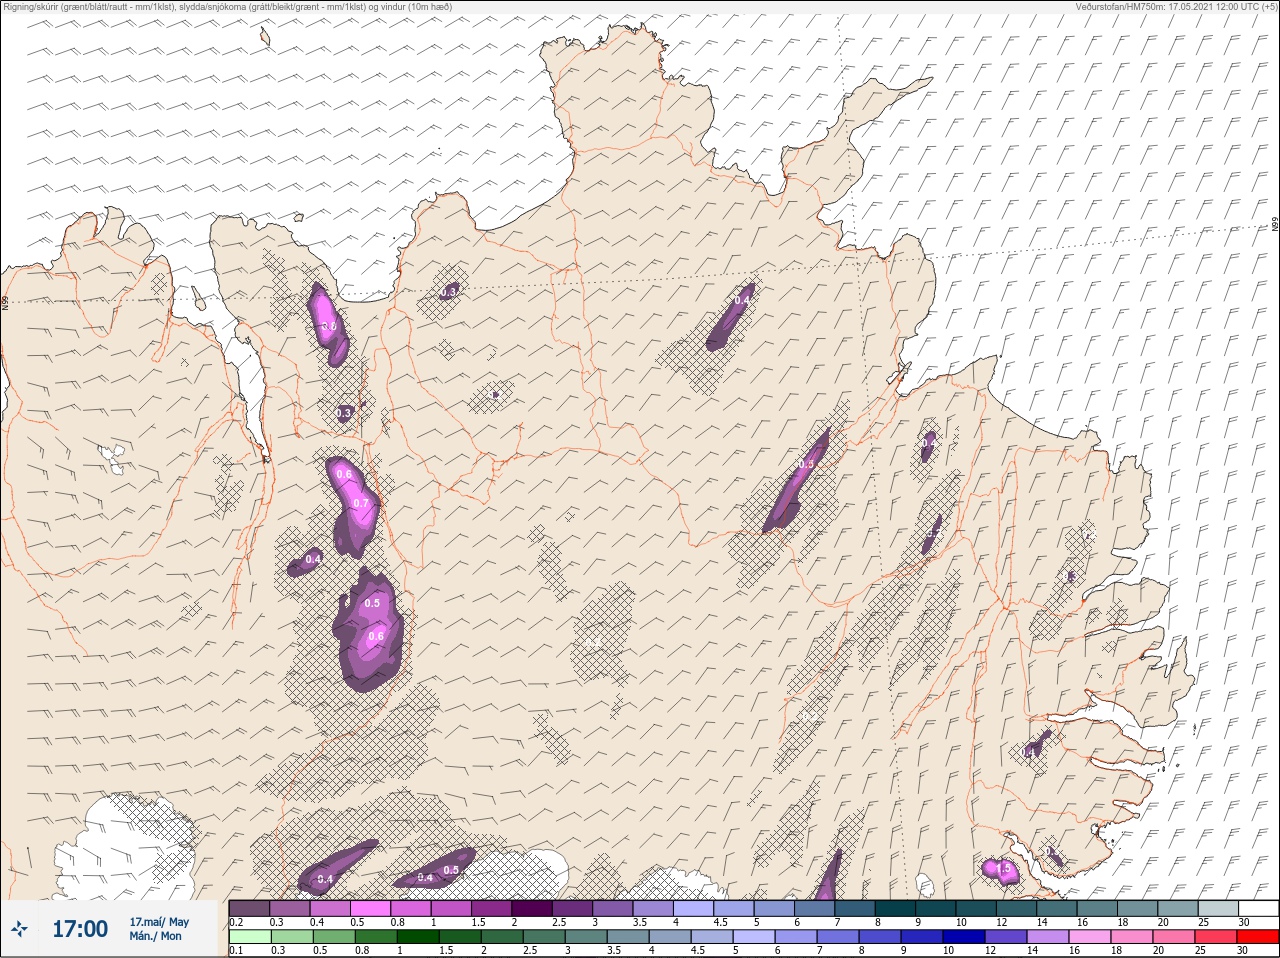Viewport: 1280px width, 958px height.
Task: Click the white 30 swatch in upper legend
Action: click(1258, 908)
